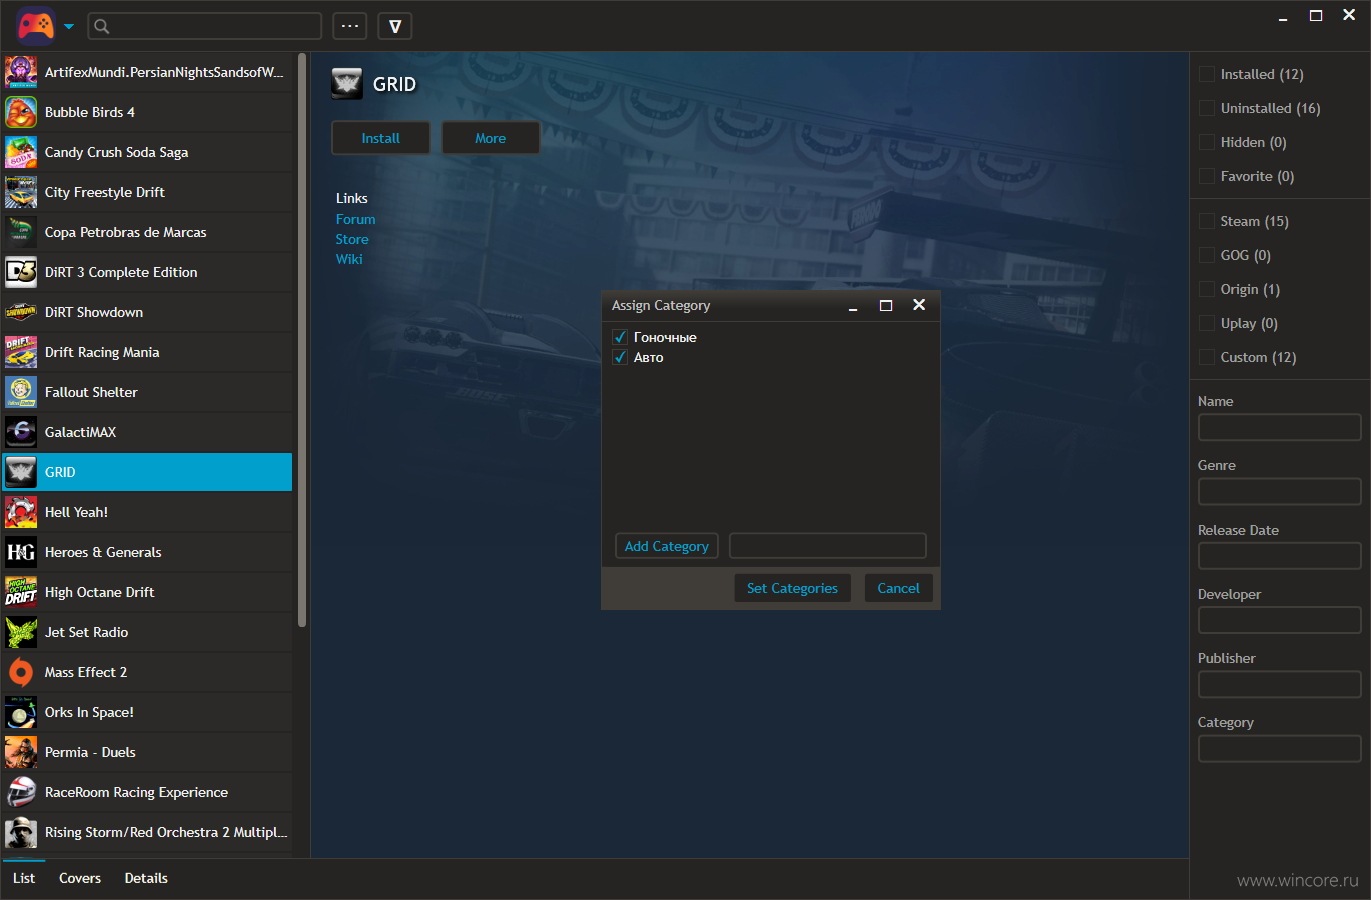Select the Mass Effect 2 Origin icon
Screen dimensions: 1371x900
(x=21, y=672)
